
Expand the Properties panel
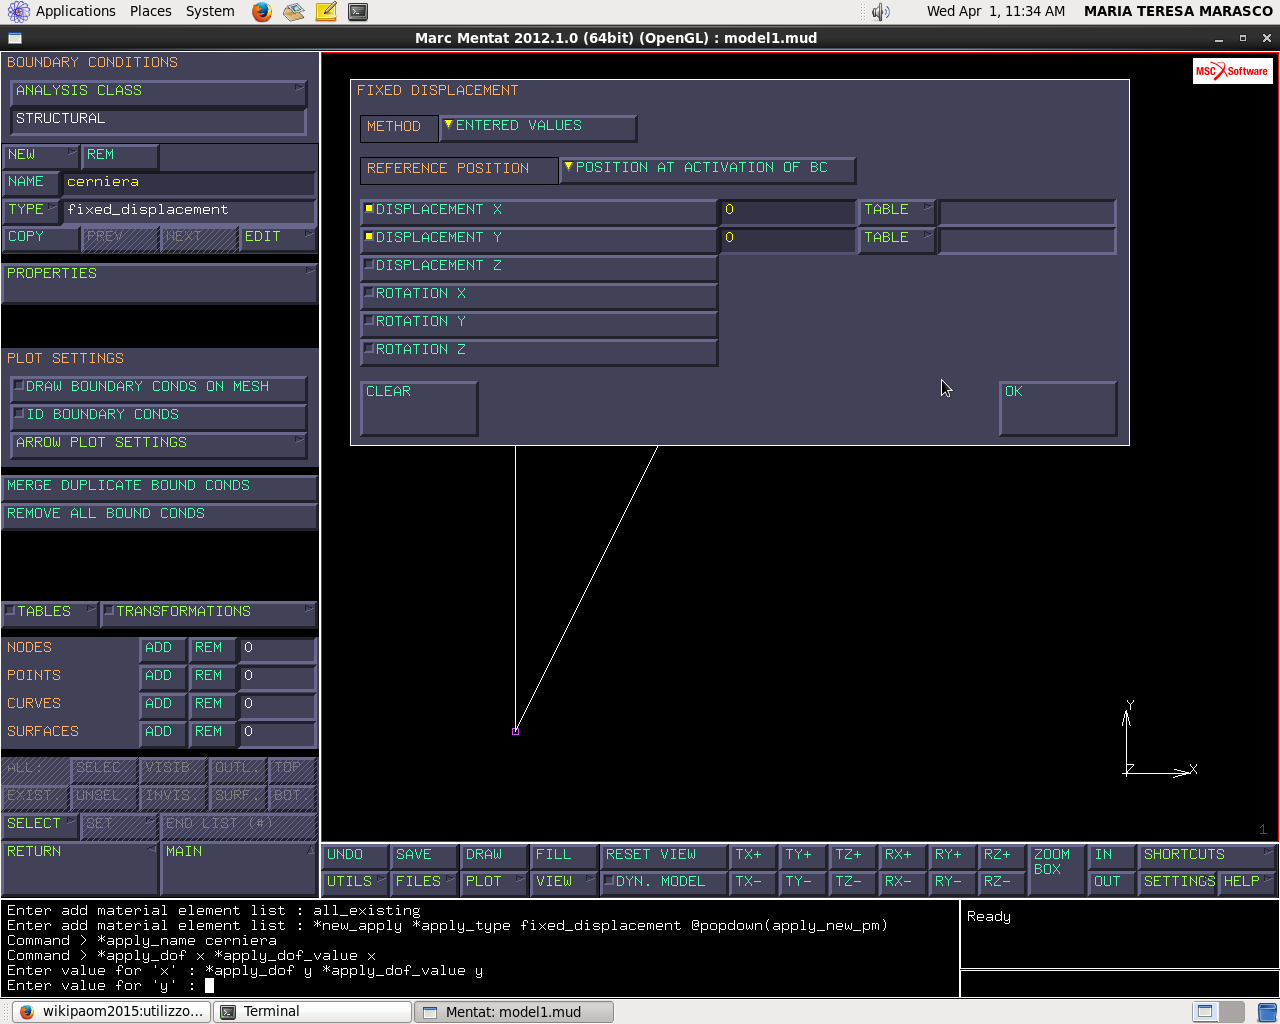point(159,283)
